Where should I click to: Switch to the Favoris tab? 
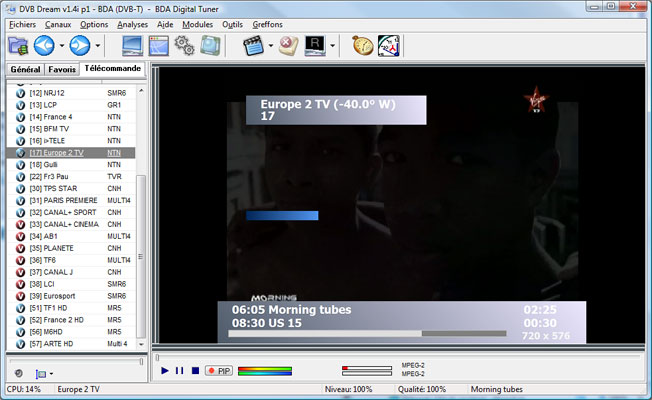(62, 69)
